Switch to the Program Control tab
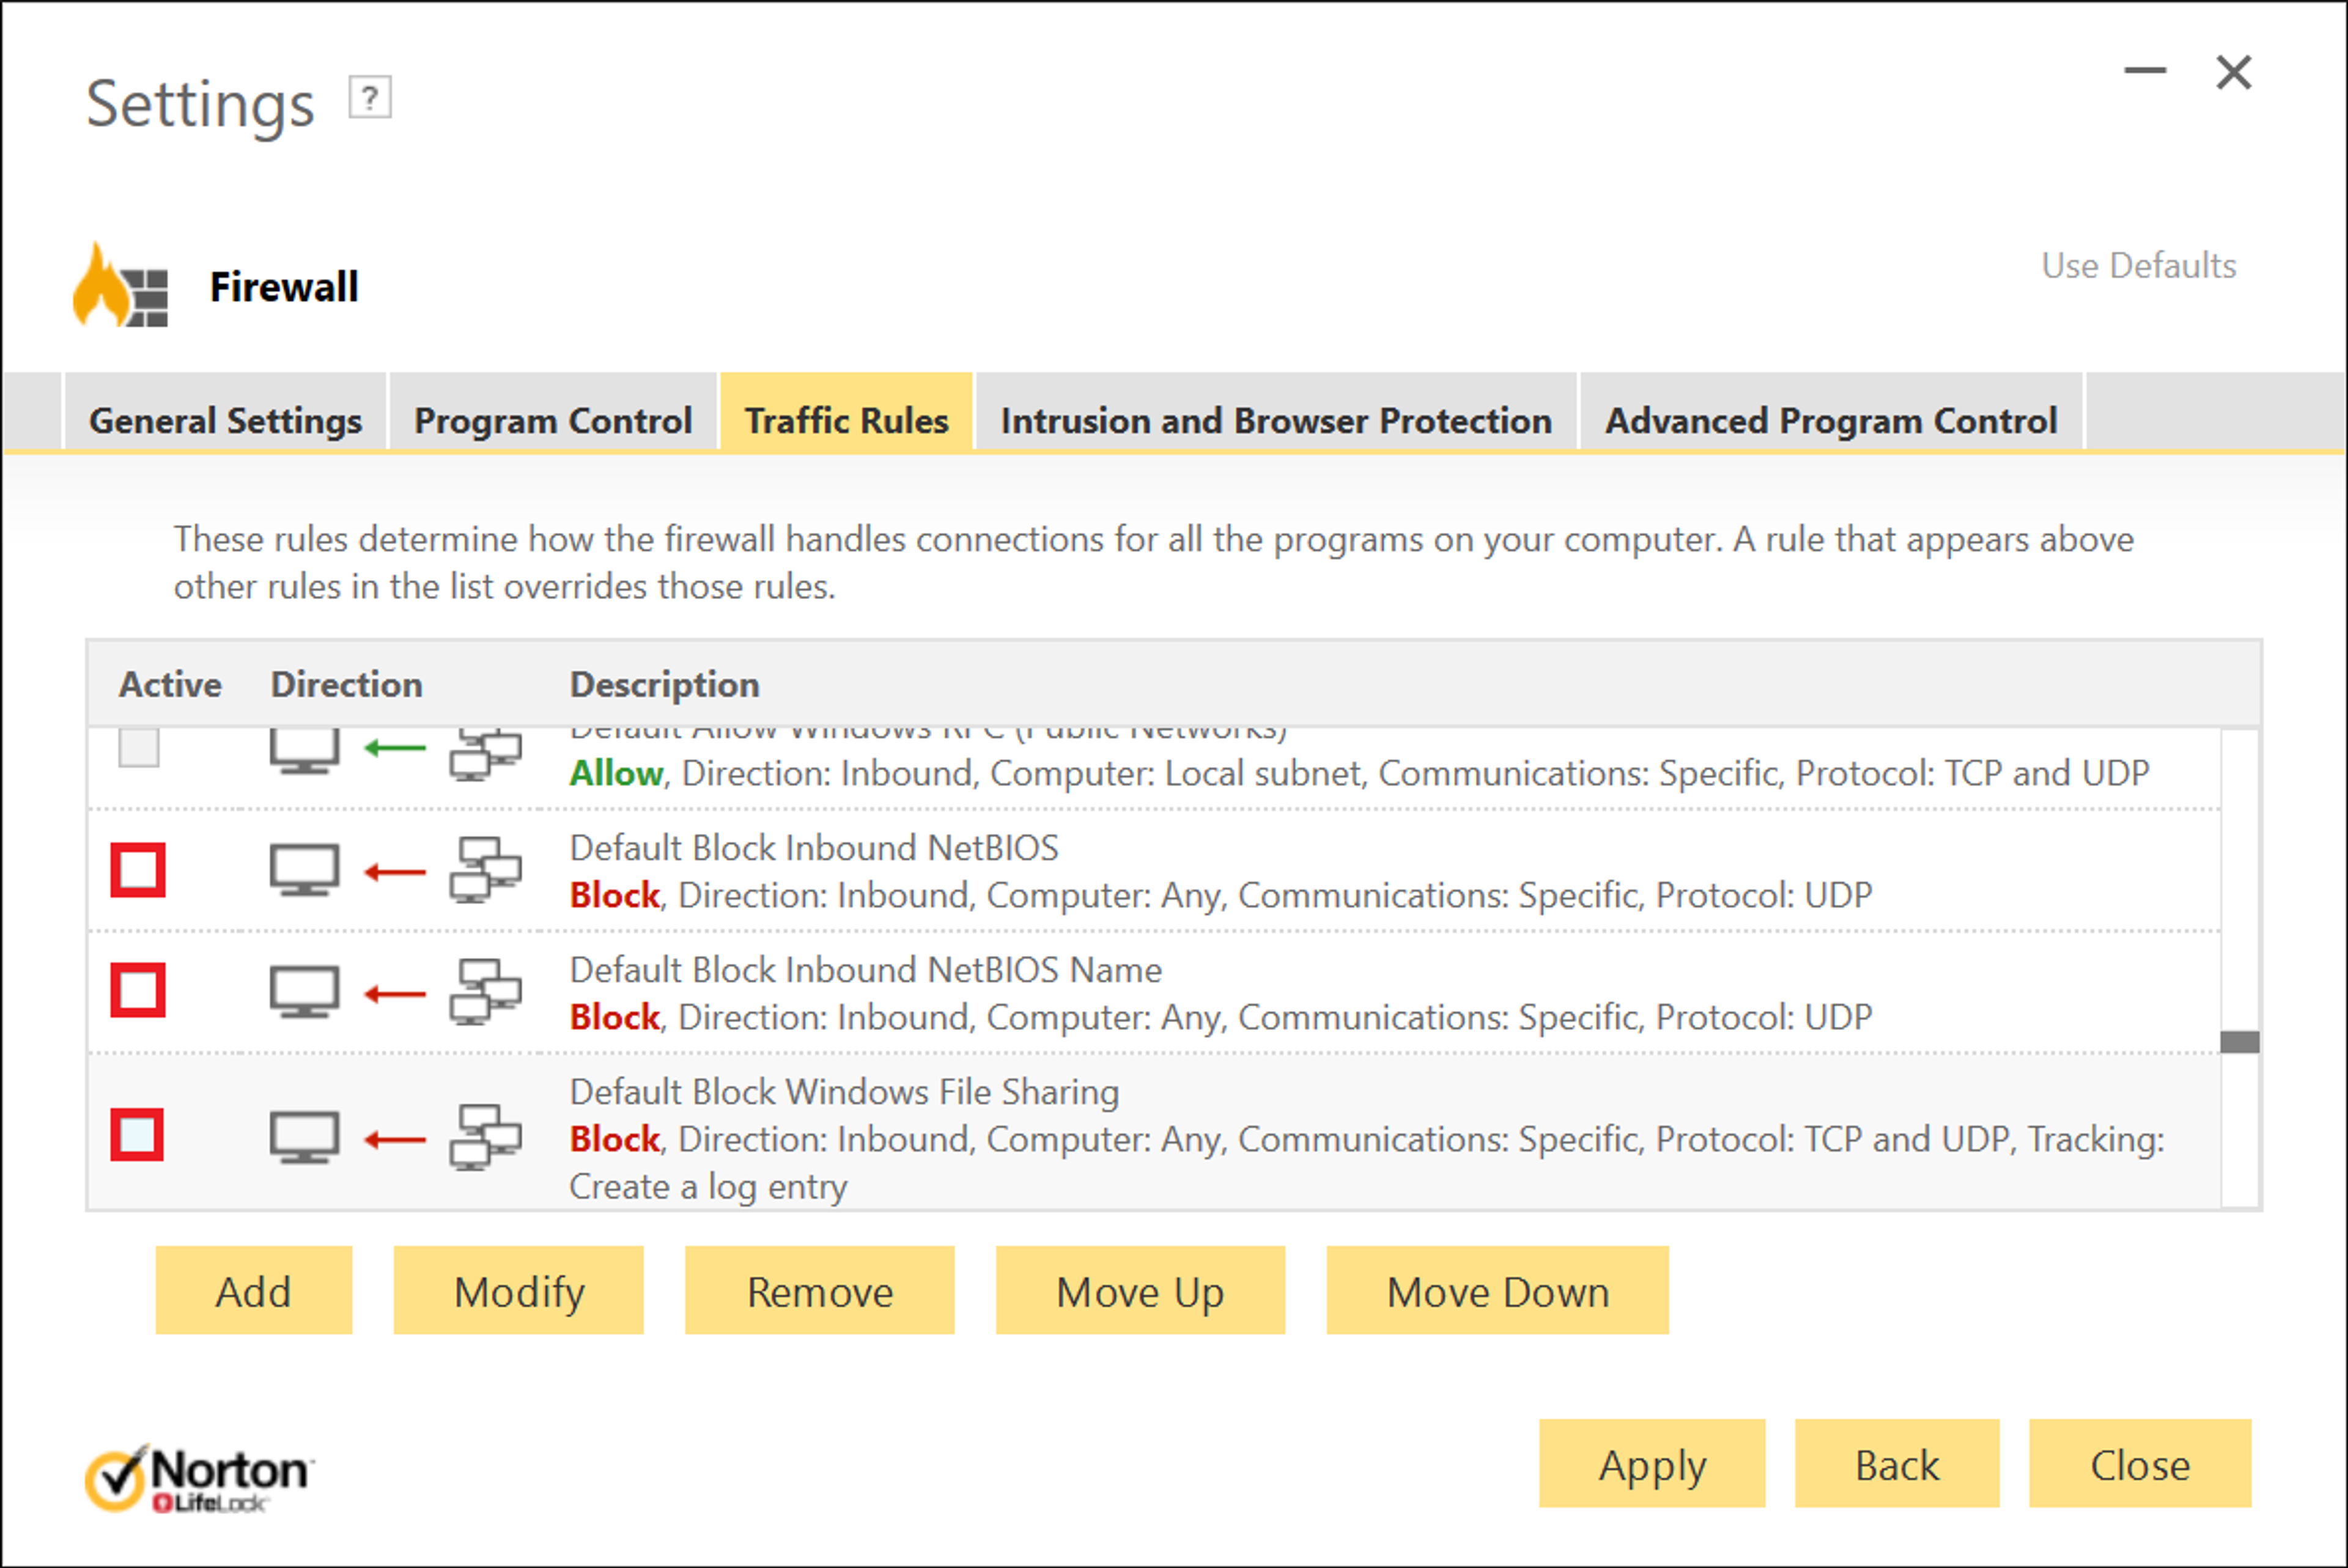The image size is (2348, 1568). click(553, 420)
